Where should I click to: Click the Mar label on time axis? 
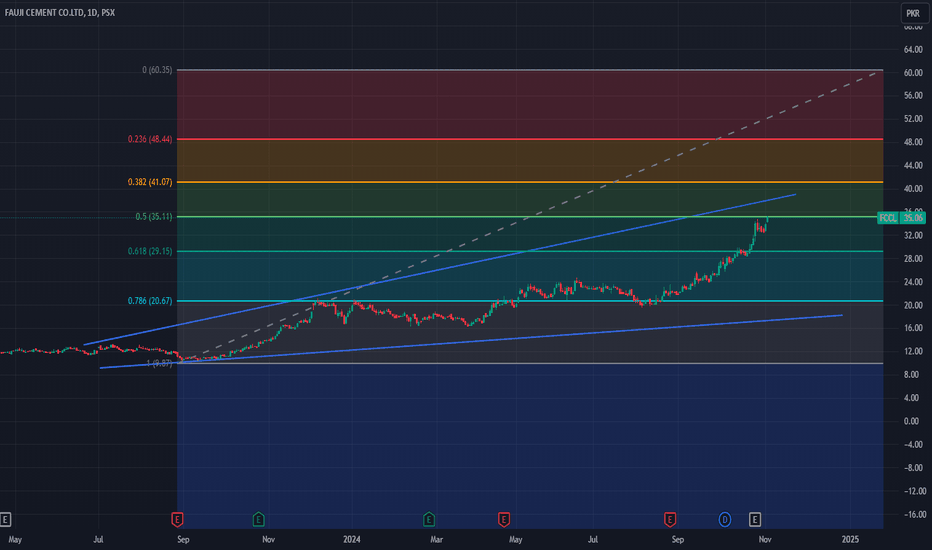point(436,539)
